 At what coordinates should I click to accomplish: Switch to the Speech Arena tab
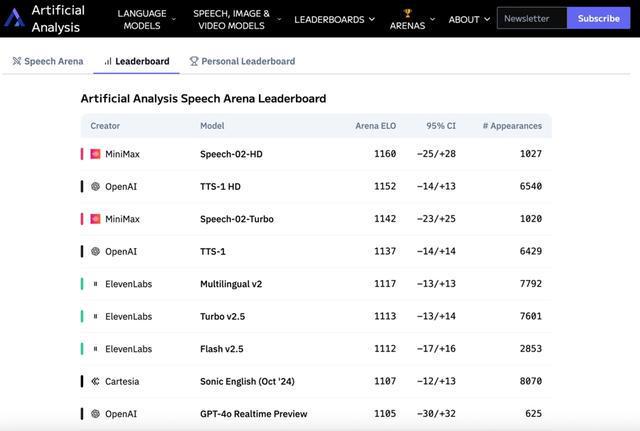pos(48,61)
